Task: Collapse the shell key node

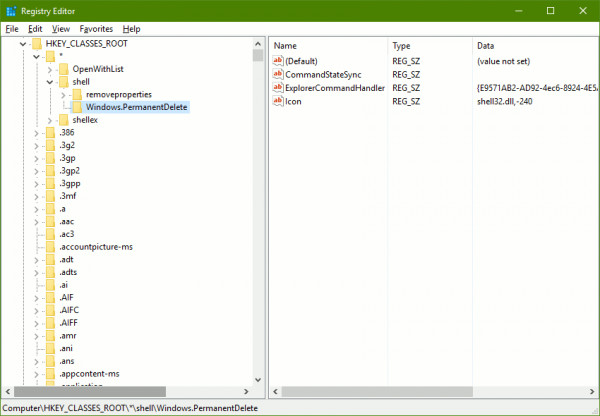Action: [50, 82]
